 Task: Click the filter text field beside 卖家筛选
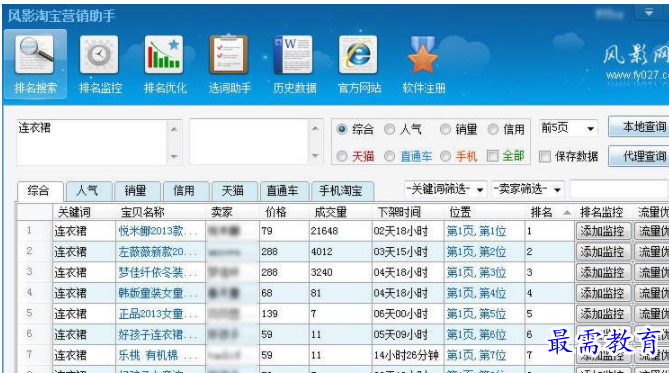[620, 189]
